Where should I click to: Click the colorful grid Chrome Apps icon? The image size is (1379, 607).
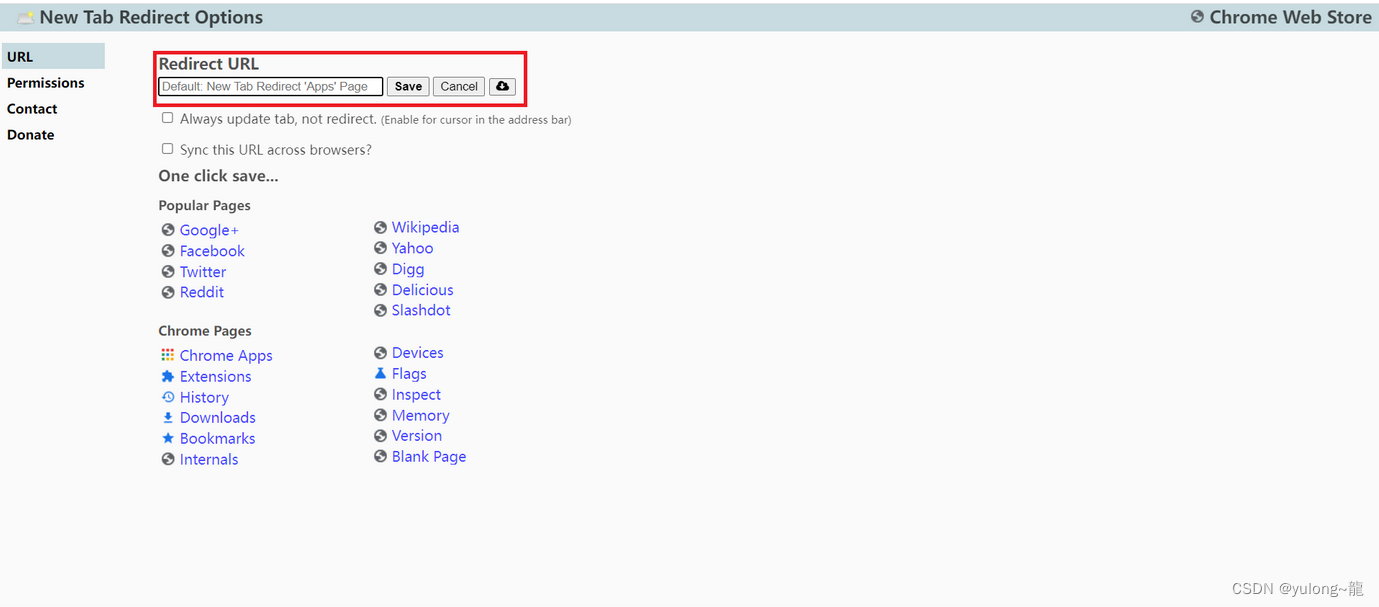[x=168, y=355]
